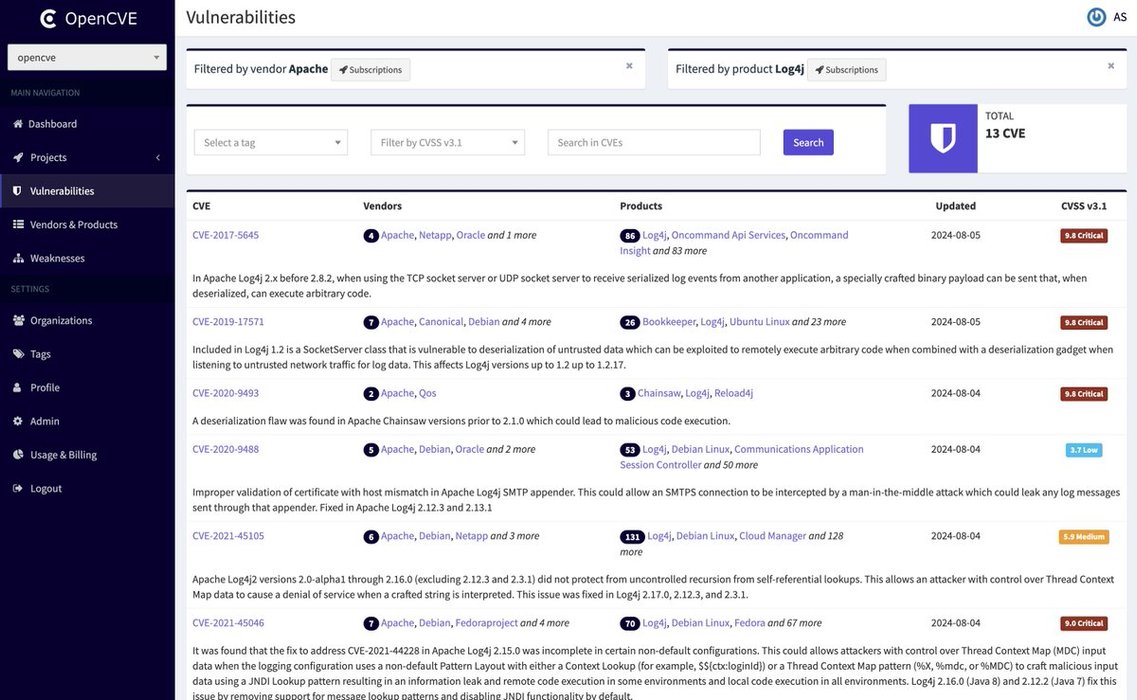Image resolution: width=1137 pixels, height=700 pixels.
Task: Click the 3.7 Low CVSS badge
Action: pos(1083,450)
